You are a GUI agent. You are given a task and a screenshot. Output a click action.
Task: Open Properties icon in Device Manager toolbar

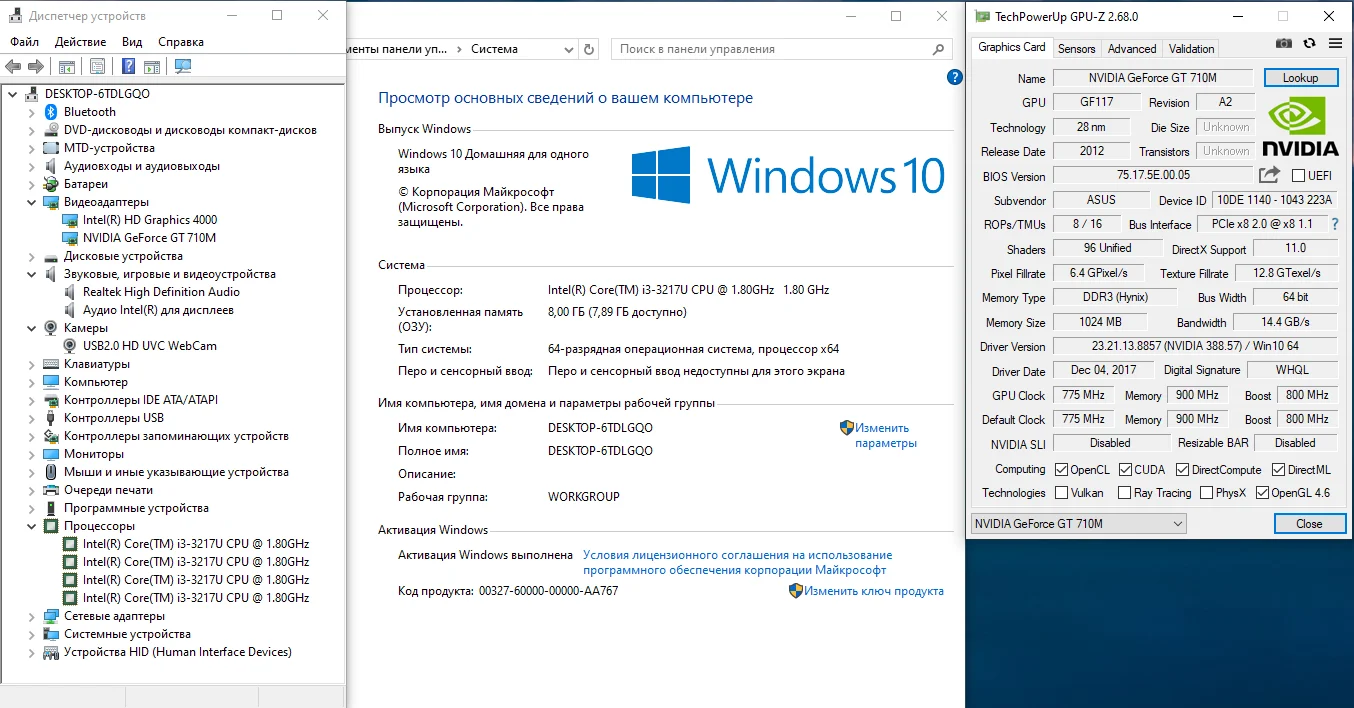tap(97, 66)
